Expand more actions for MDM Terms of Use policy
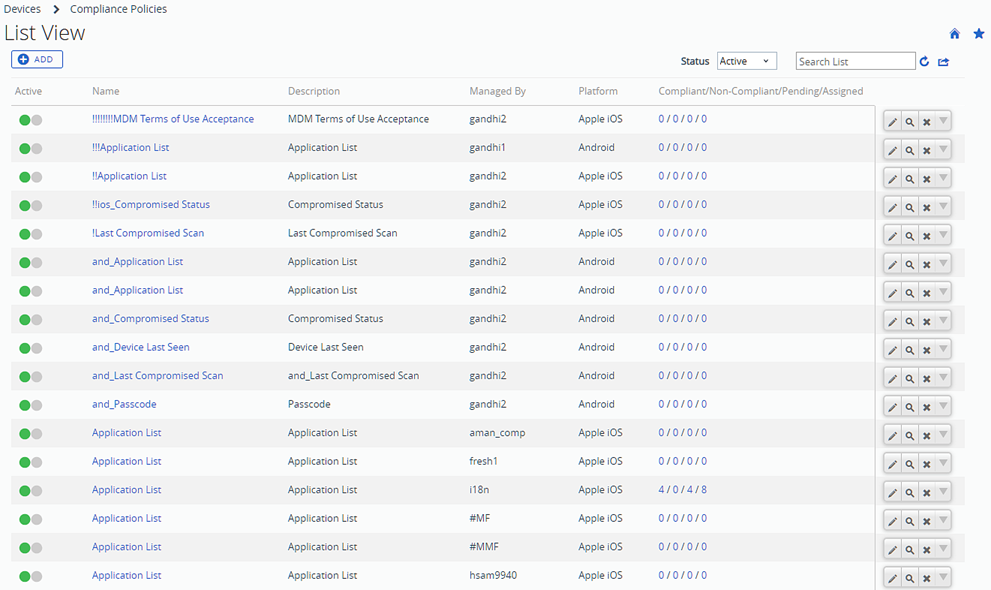 pos(943,121)
